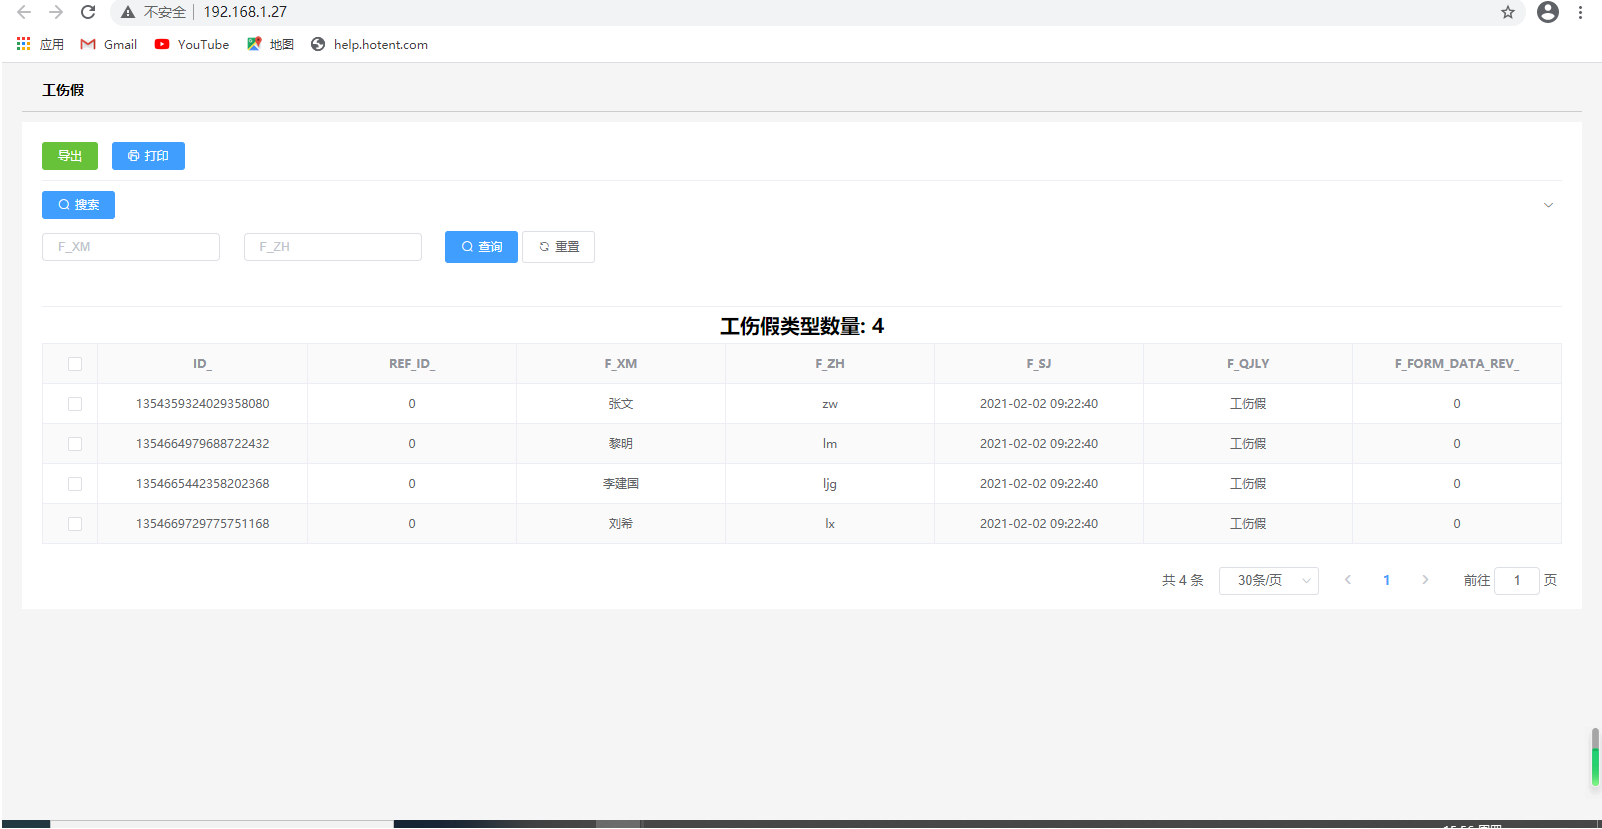The width and height of the screenshot is (1602, 829).
Task: Open the YouTube bookmark
Action: click(x=192, y=44)
